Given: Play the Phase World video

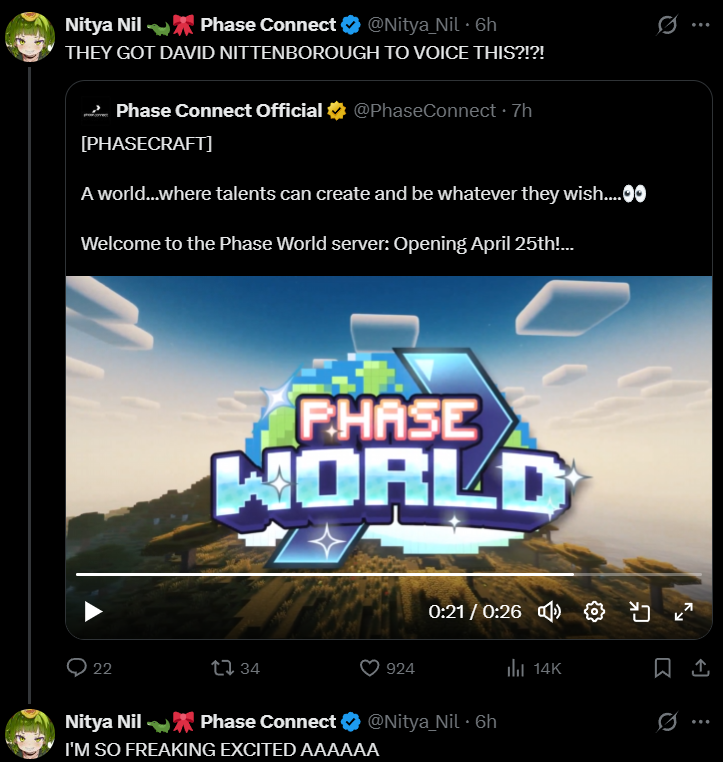Looking at the screenshot, I should [93, 612].
